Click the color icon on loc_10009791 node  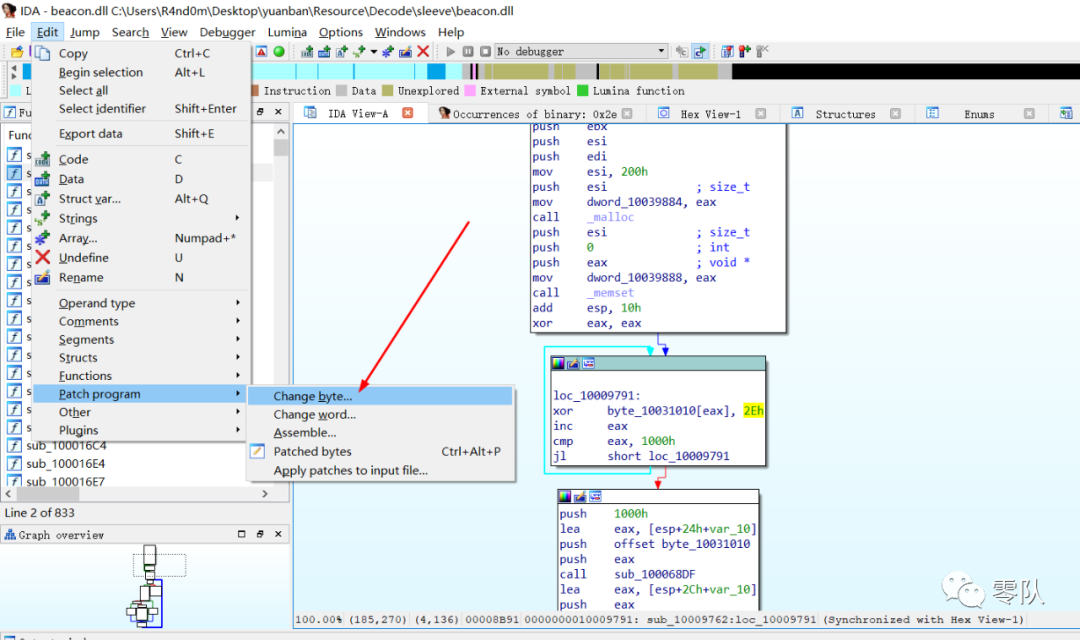point(558,363)
